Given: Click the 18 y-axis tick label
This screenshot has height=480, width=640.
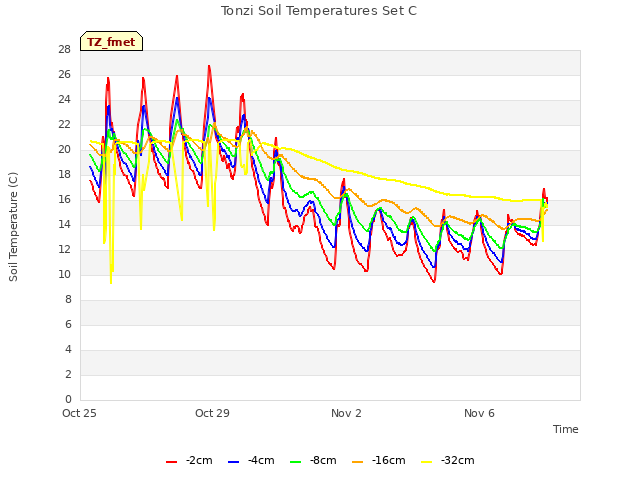Looking at the screenshot, I should tap(64, 174).
